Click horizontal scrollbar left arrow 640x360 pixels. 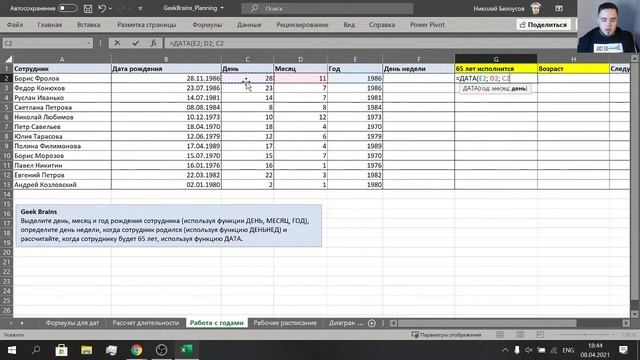coord(393,323)
